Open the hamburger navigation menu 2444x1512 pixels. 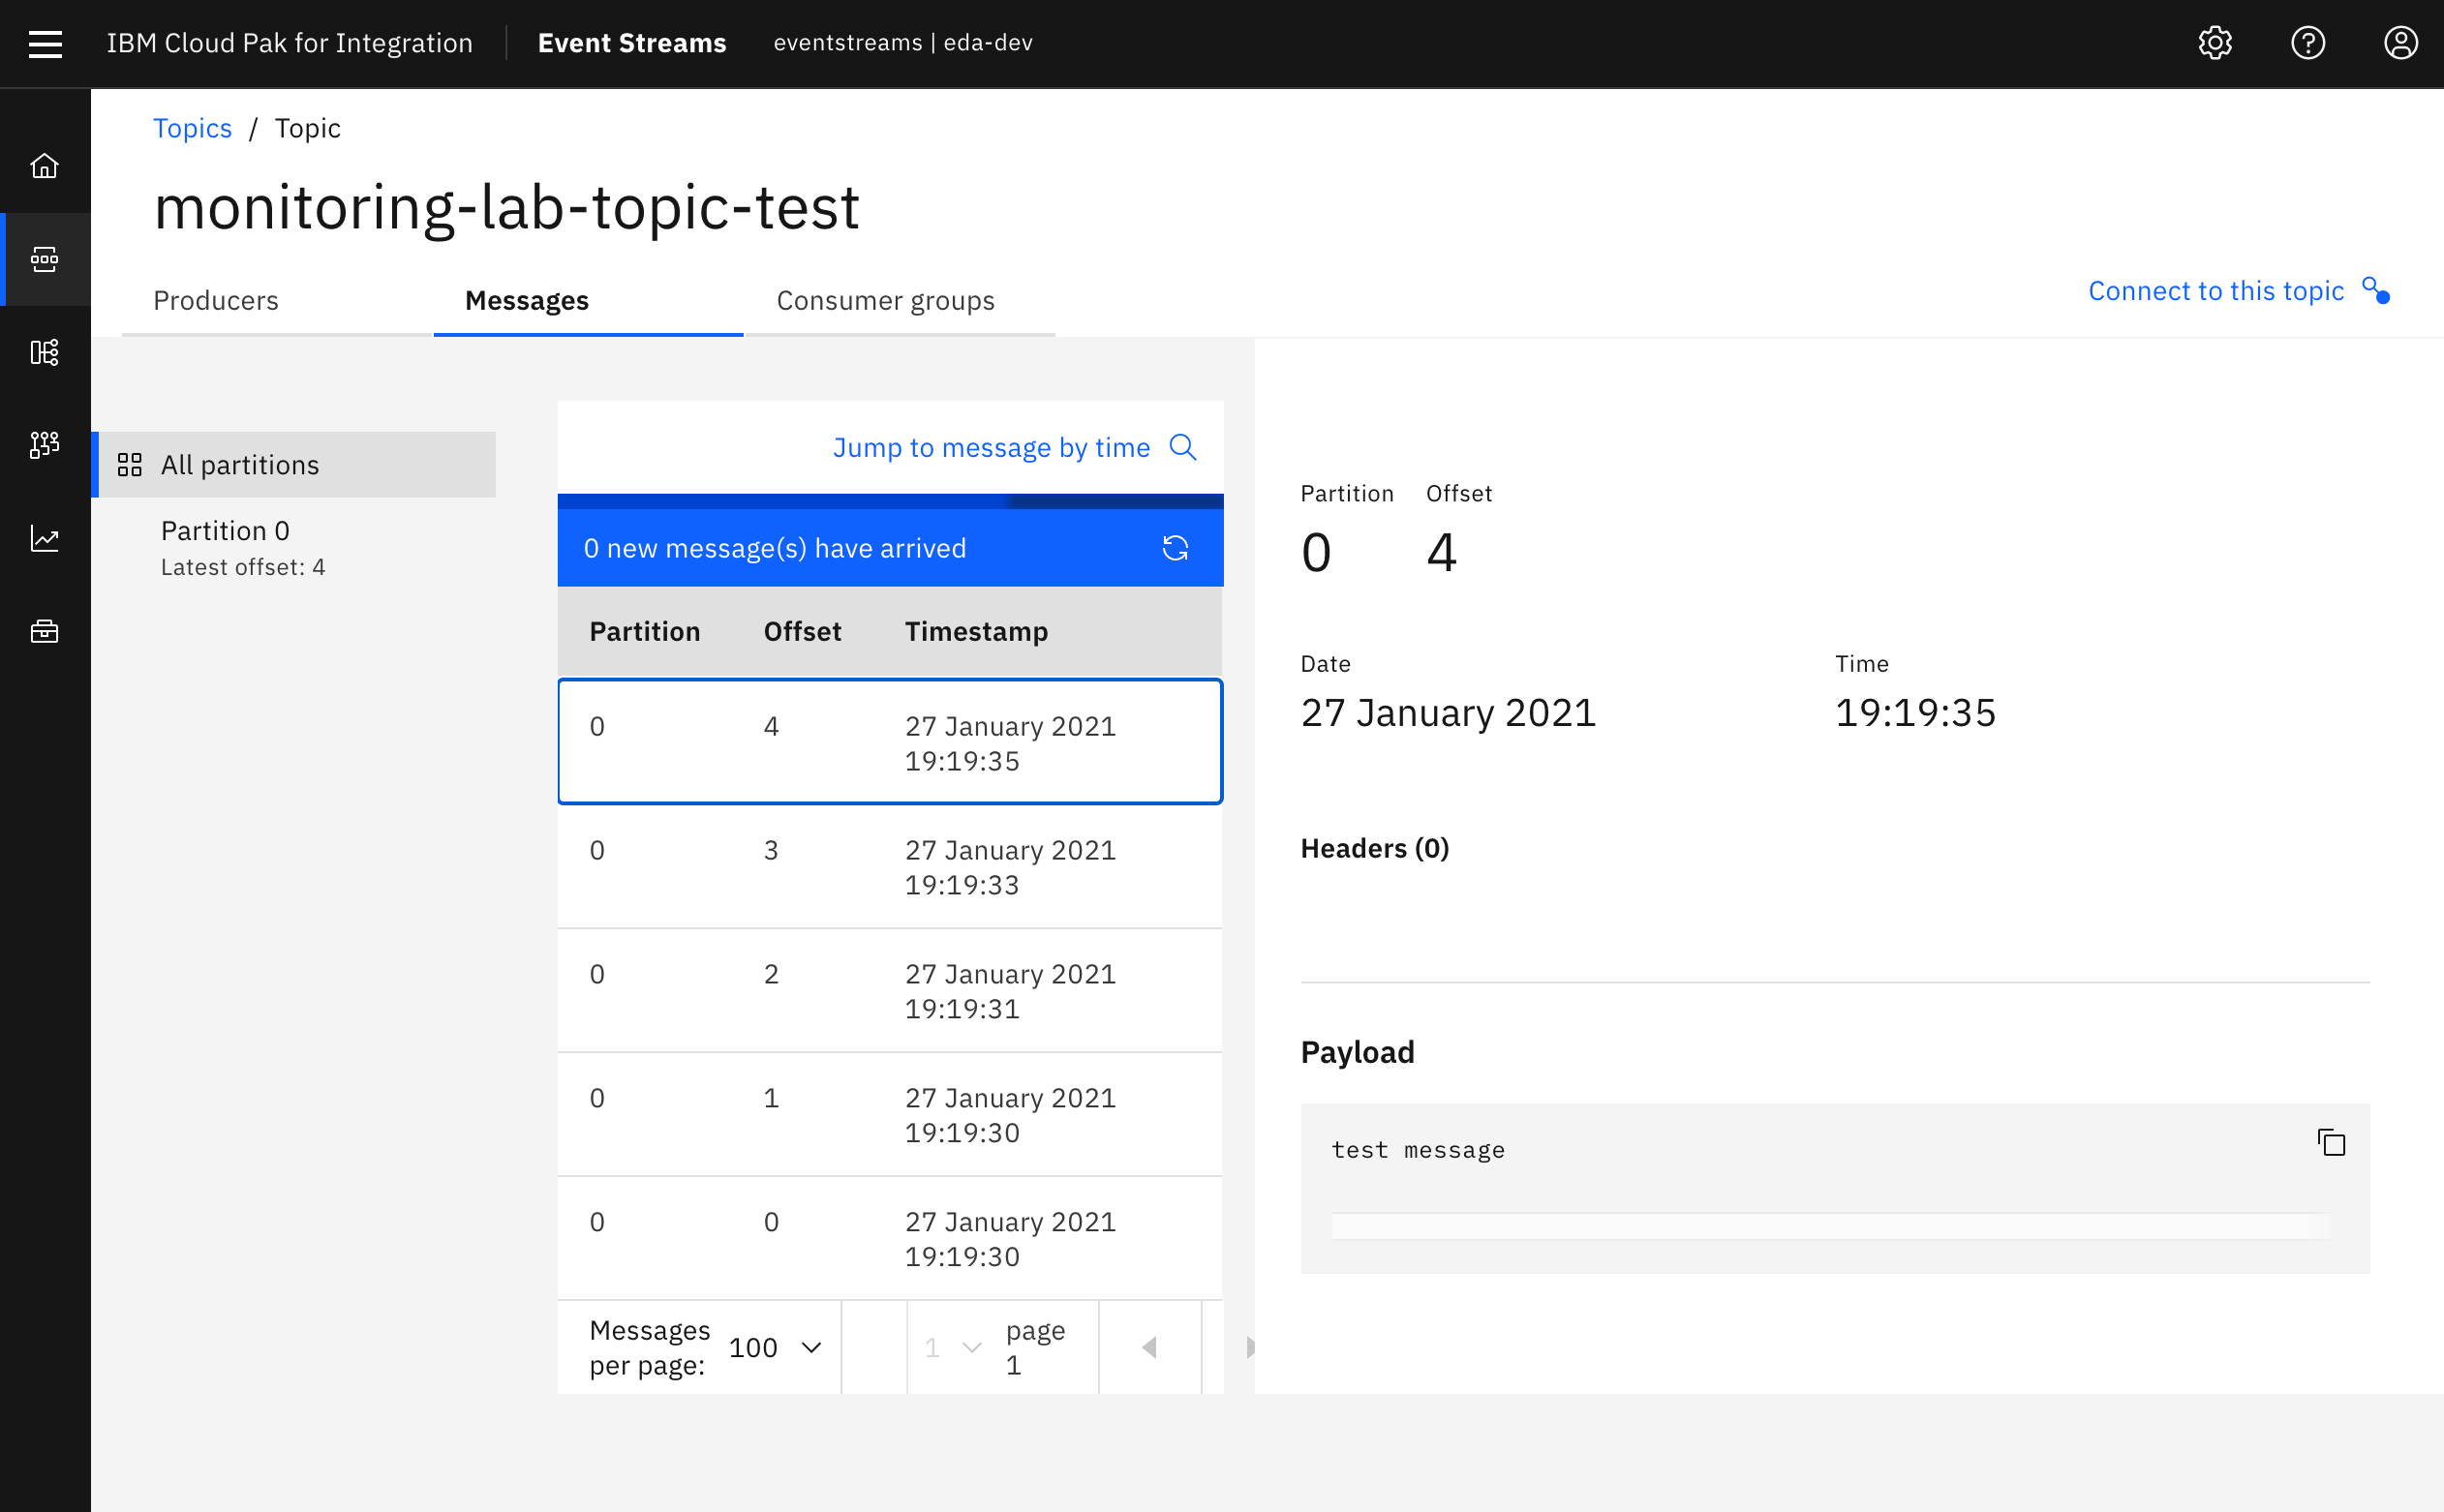click(x=45, y=43)
